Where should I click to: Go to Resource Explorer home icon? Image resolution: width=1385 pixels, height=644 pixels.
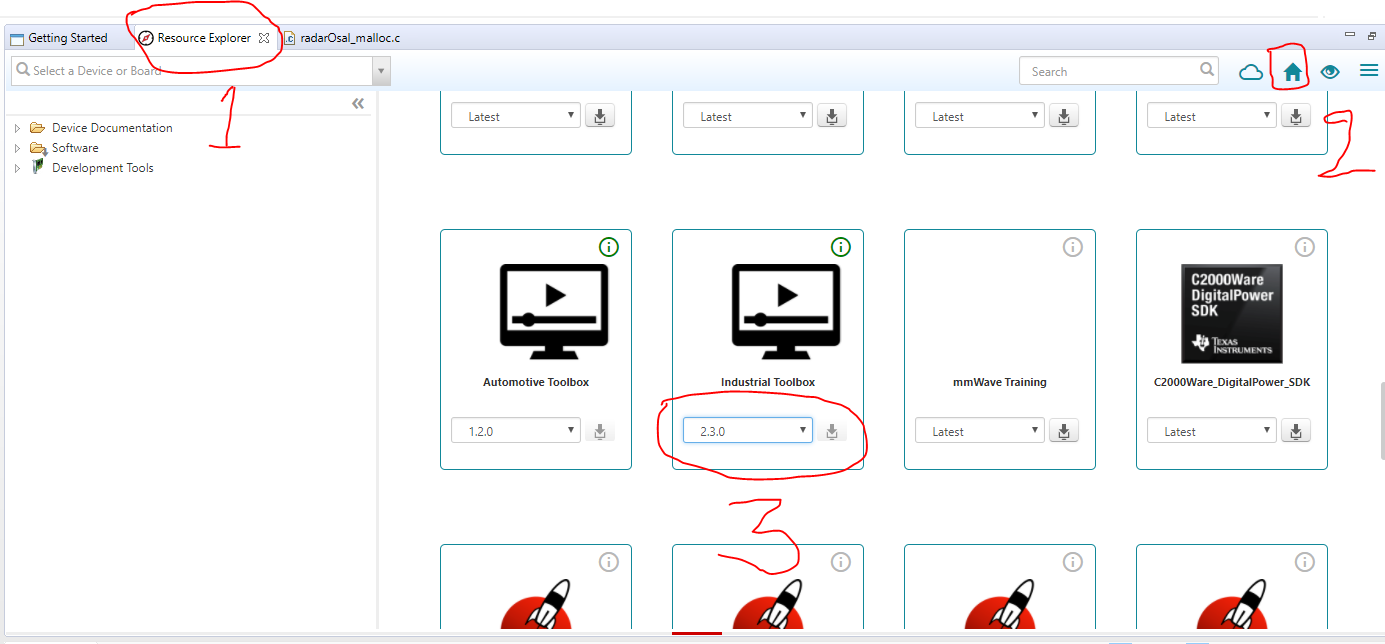click(x=1292, y=72)
